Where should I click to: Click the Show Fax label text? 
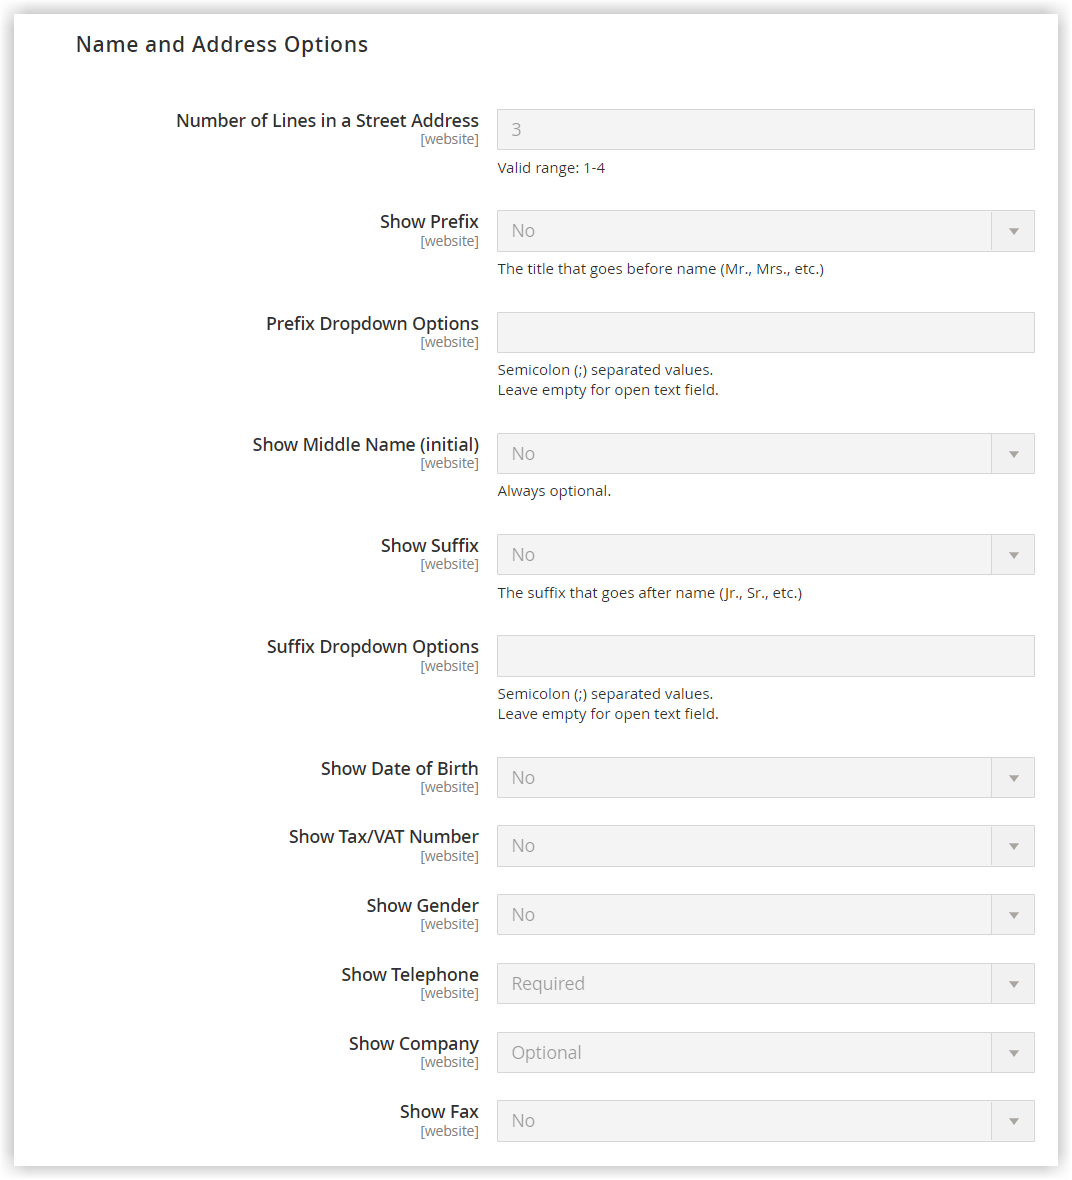pyautogui.click(x=439, y=1112)
